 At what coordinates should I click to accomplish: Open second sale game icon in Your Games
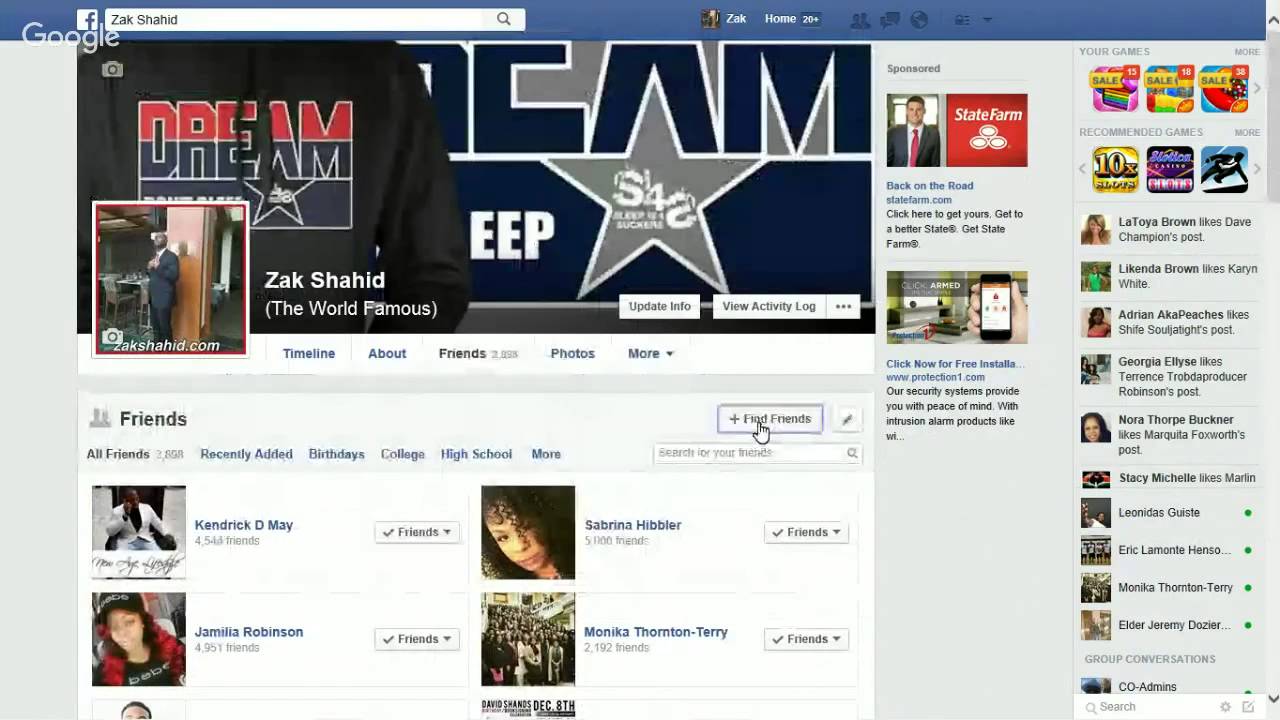(x=1169, y=89)
